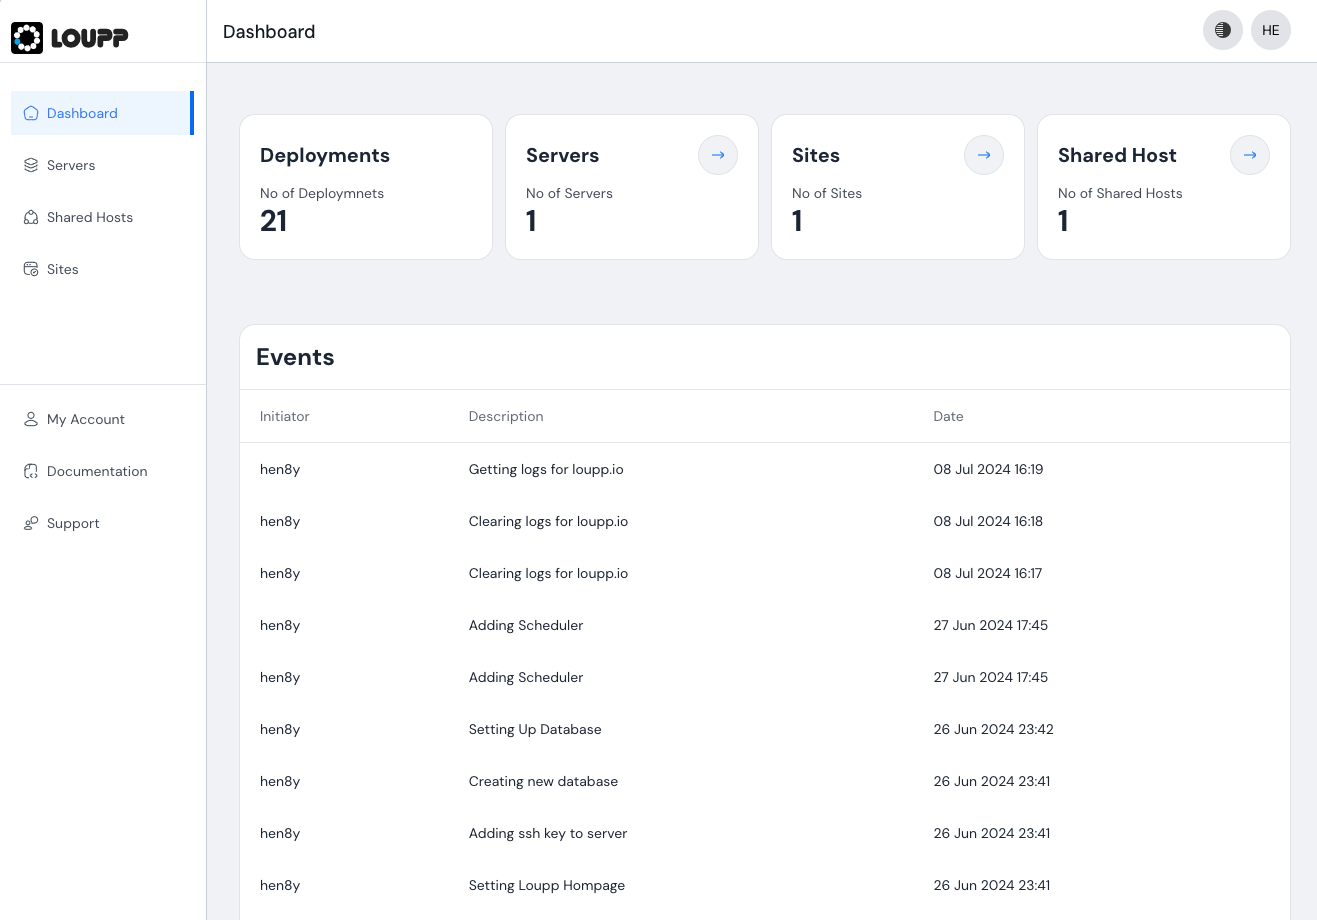The image size is (1317, 920).
Task: Click the Shared Hosts icon in sidebar
Action: [x=31, y=217]
